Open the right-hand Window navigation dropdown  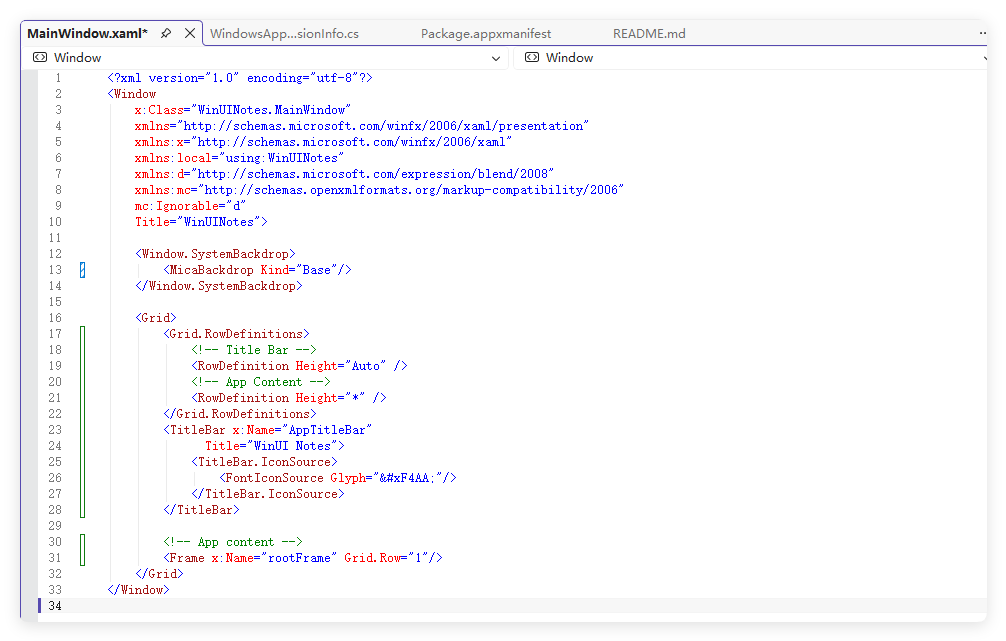(x=750, y=58)
